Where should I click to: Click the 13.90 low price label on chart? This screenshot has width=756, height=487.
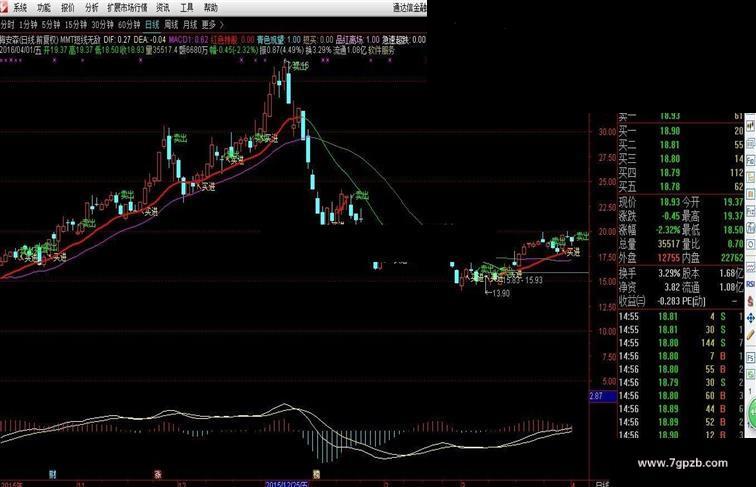click(x=501, y=293)
